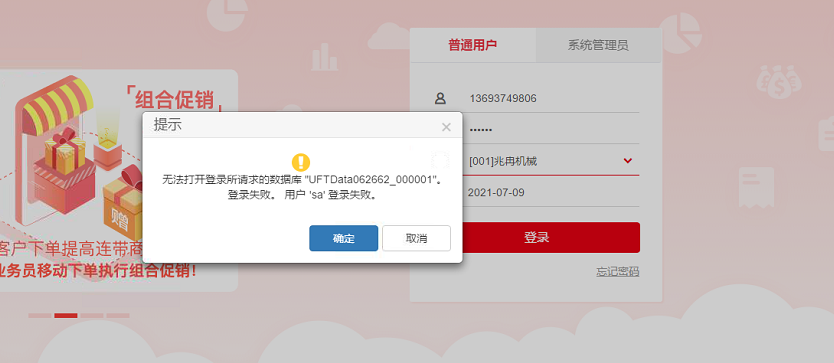The image size is (834, 363).
Task: Click the 组合促销 promotion banner title
Action: pyautogui.click(x=174, y=99)
